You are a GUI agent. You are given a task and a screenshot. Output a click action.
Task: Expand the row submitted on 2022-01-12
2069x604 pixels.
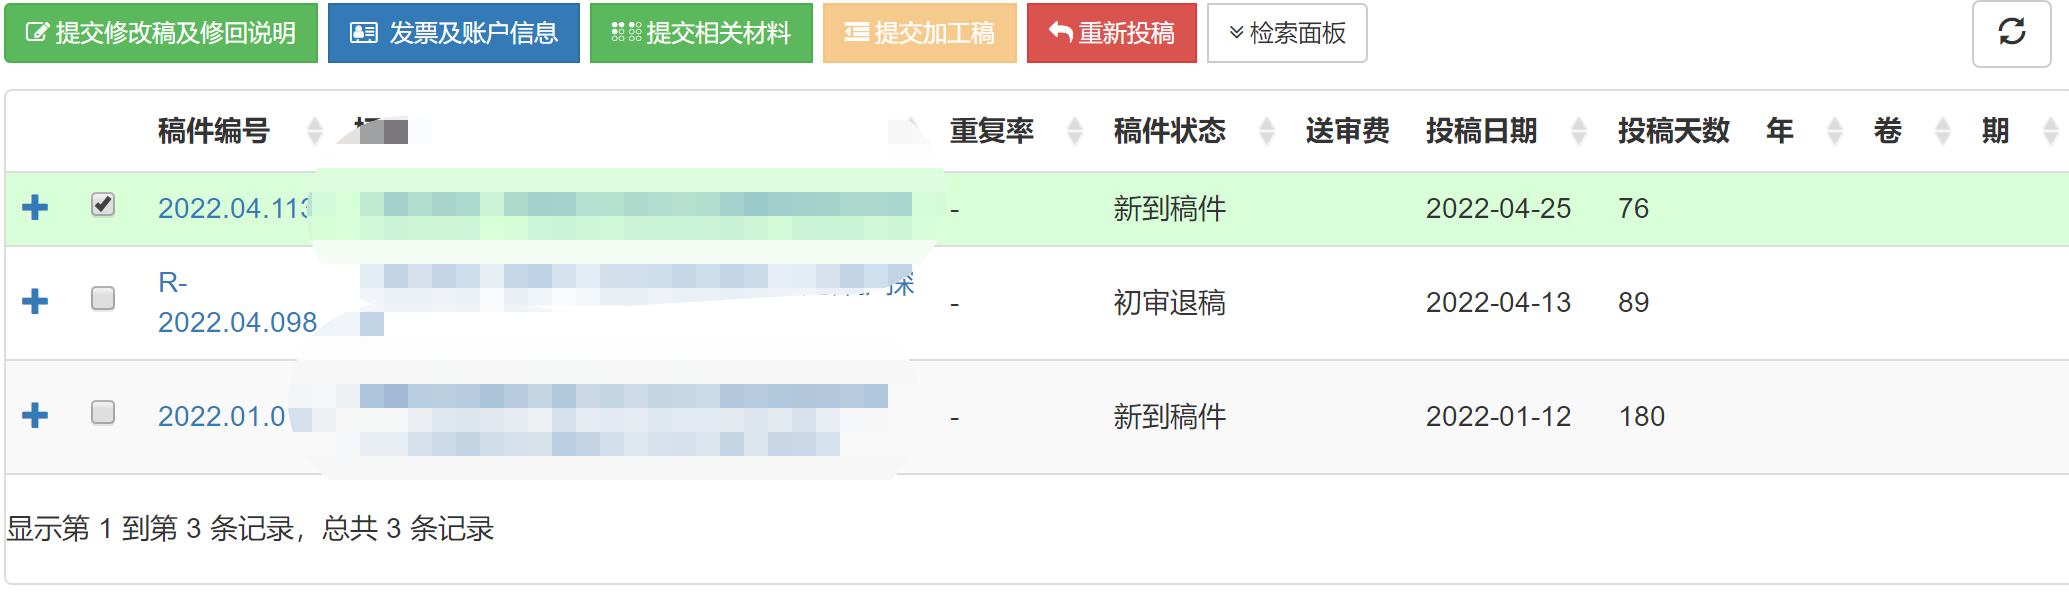[35, 415]
